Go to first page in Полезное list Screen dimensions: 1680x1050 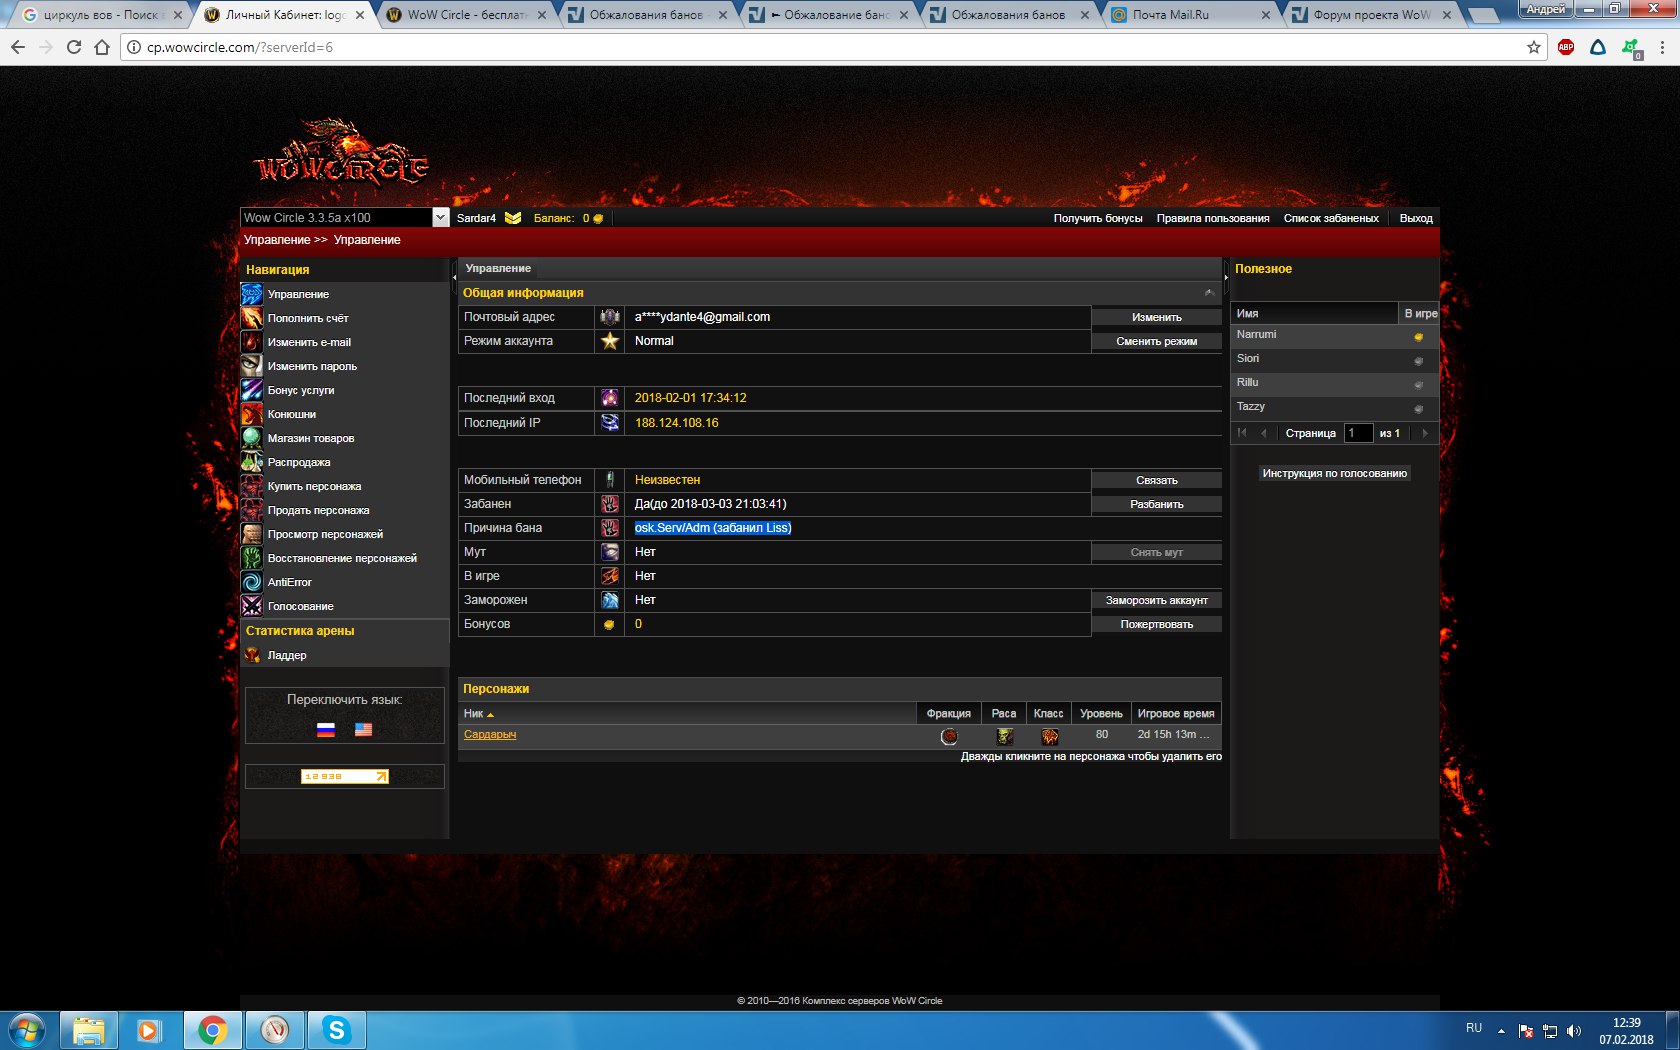1242,433
